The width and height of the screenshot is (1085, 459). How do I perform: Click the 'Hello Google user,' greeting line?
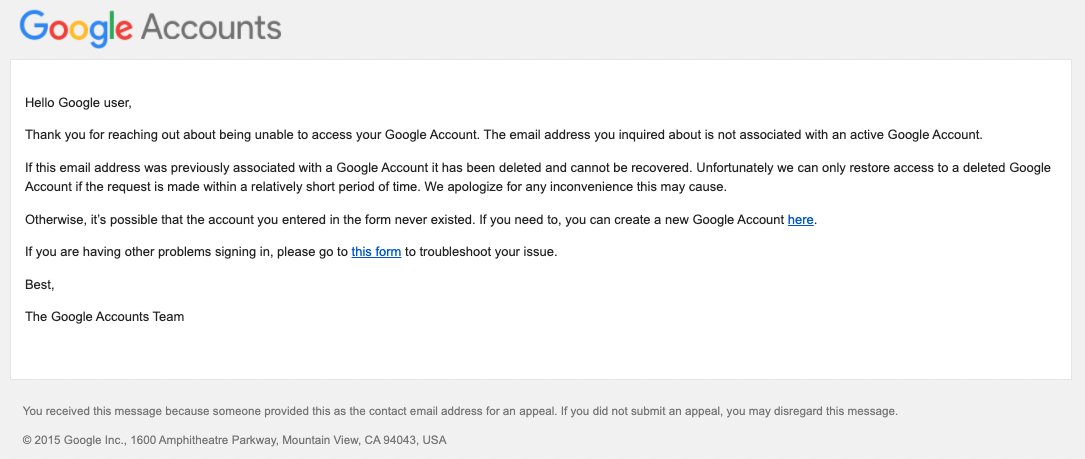pyautogui.click(x=78, y=103)
